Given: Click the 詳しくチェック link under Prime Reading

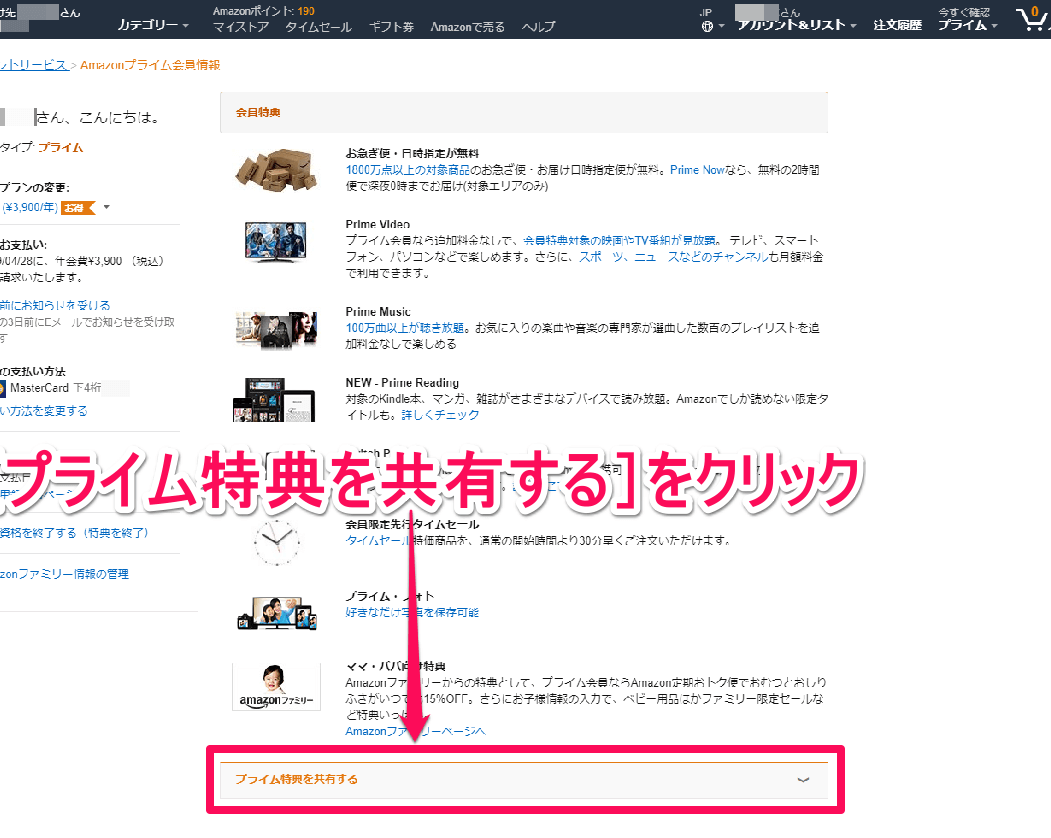Looking at the screenshot, I should pos(440,415).
